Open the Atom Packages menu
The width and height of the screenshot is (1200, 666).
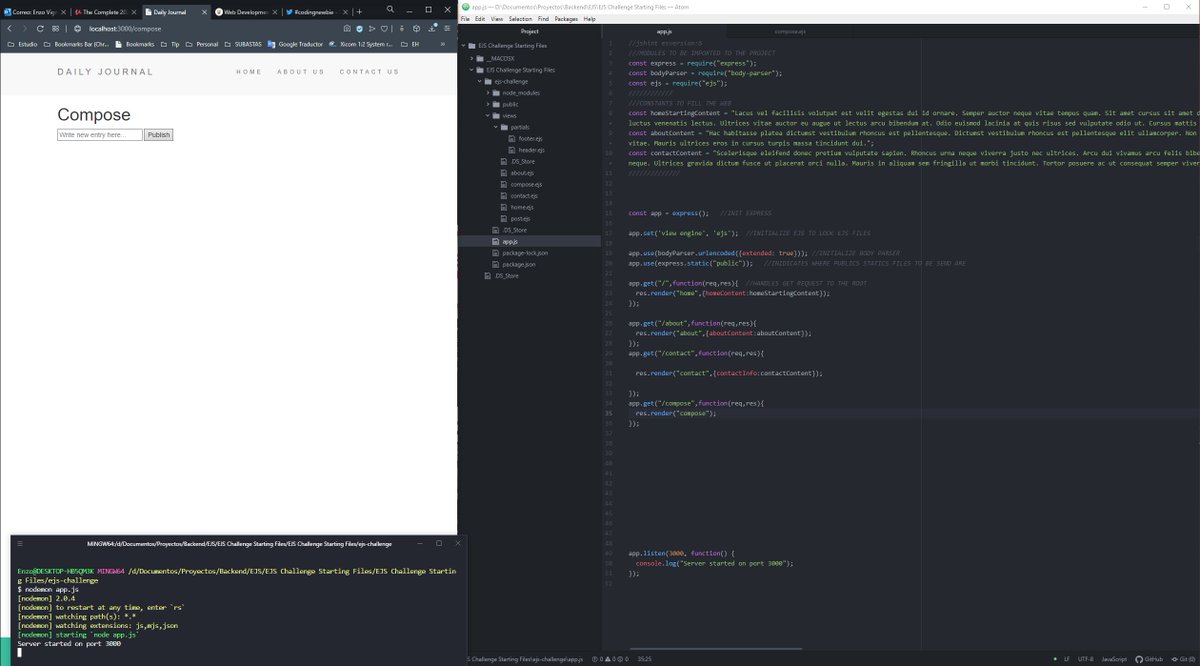click(x=567, y=19)
